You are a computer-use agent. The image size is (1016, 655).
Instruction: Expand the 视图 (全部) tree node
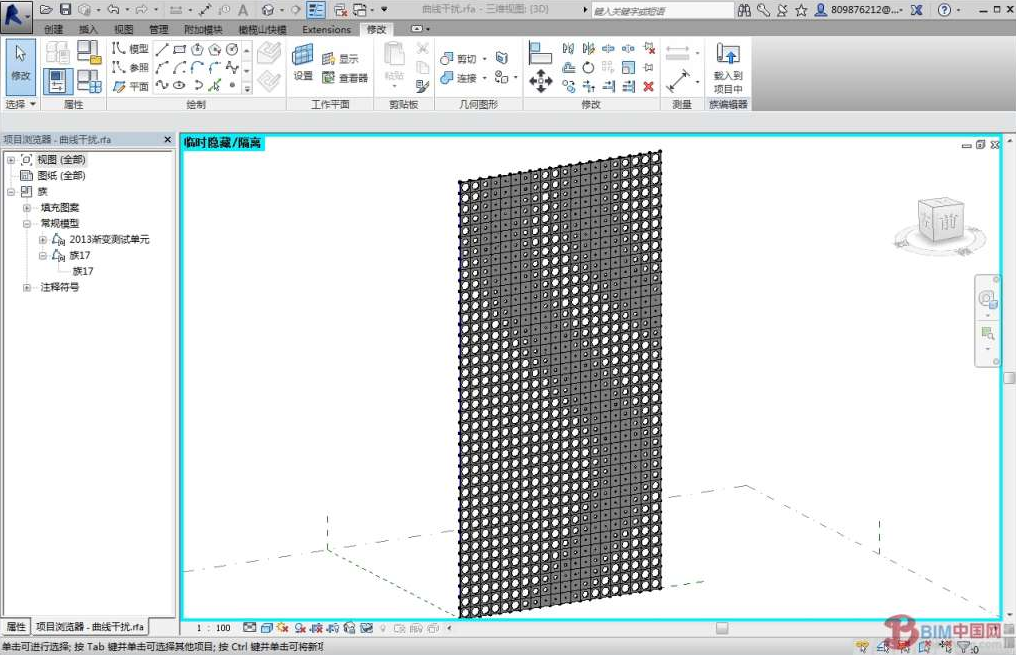(x=11, y=160)
